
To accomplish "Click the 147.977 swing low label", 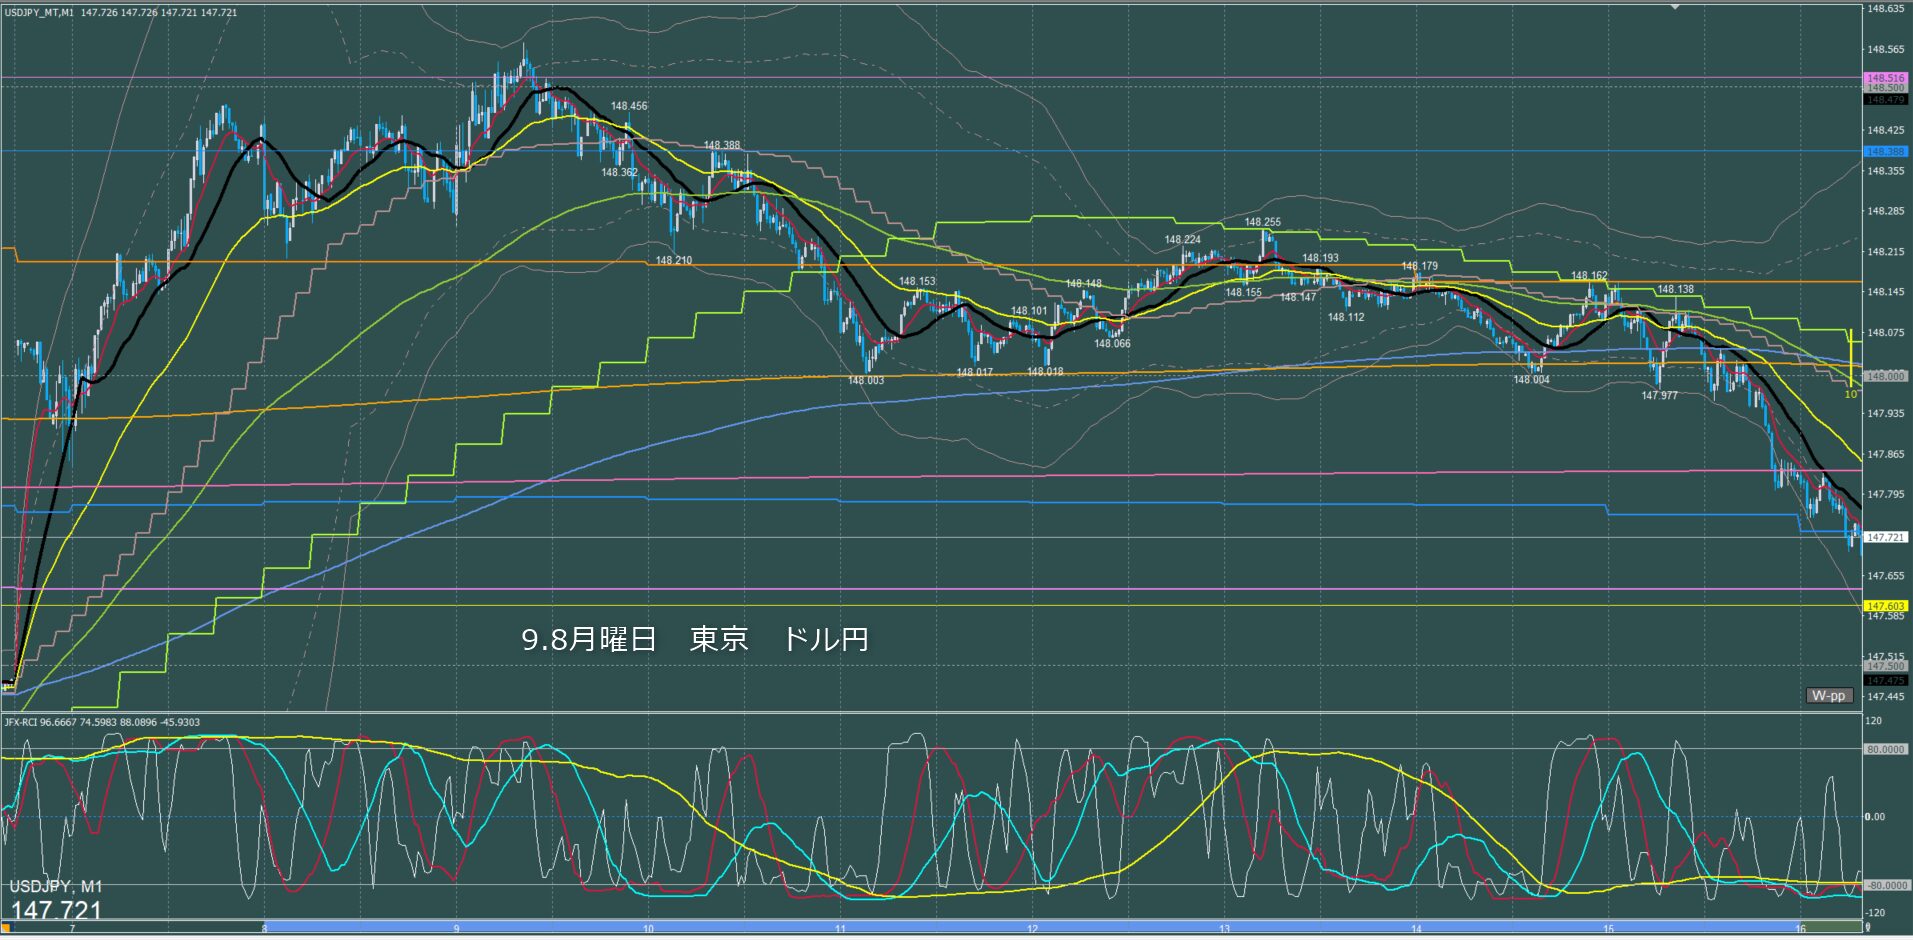I will point(1659,396).
